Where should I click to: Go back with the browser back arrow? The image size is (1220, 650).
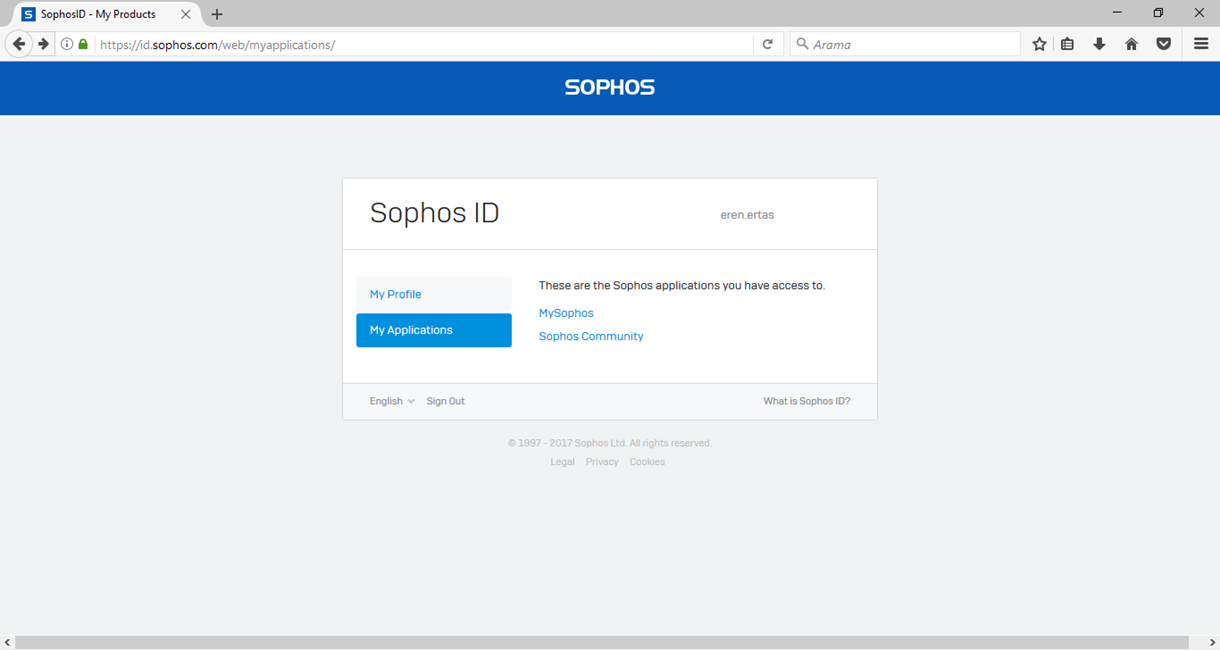coord(19,44)
